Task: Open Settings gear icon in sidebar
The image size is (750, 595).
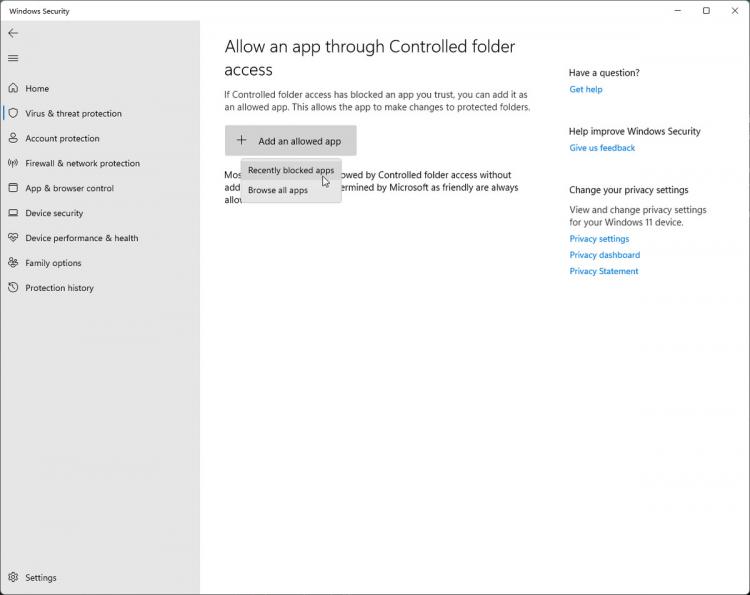Action: pos(13,577)
